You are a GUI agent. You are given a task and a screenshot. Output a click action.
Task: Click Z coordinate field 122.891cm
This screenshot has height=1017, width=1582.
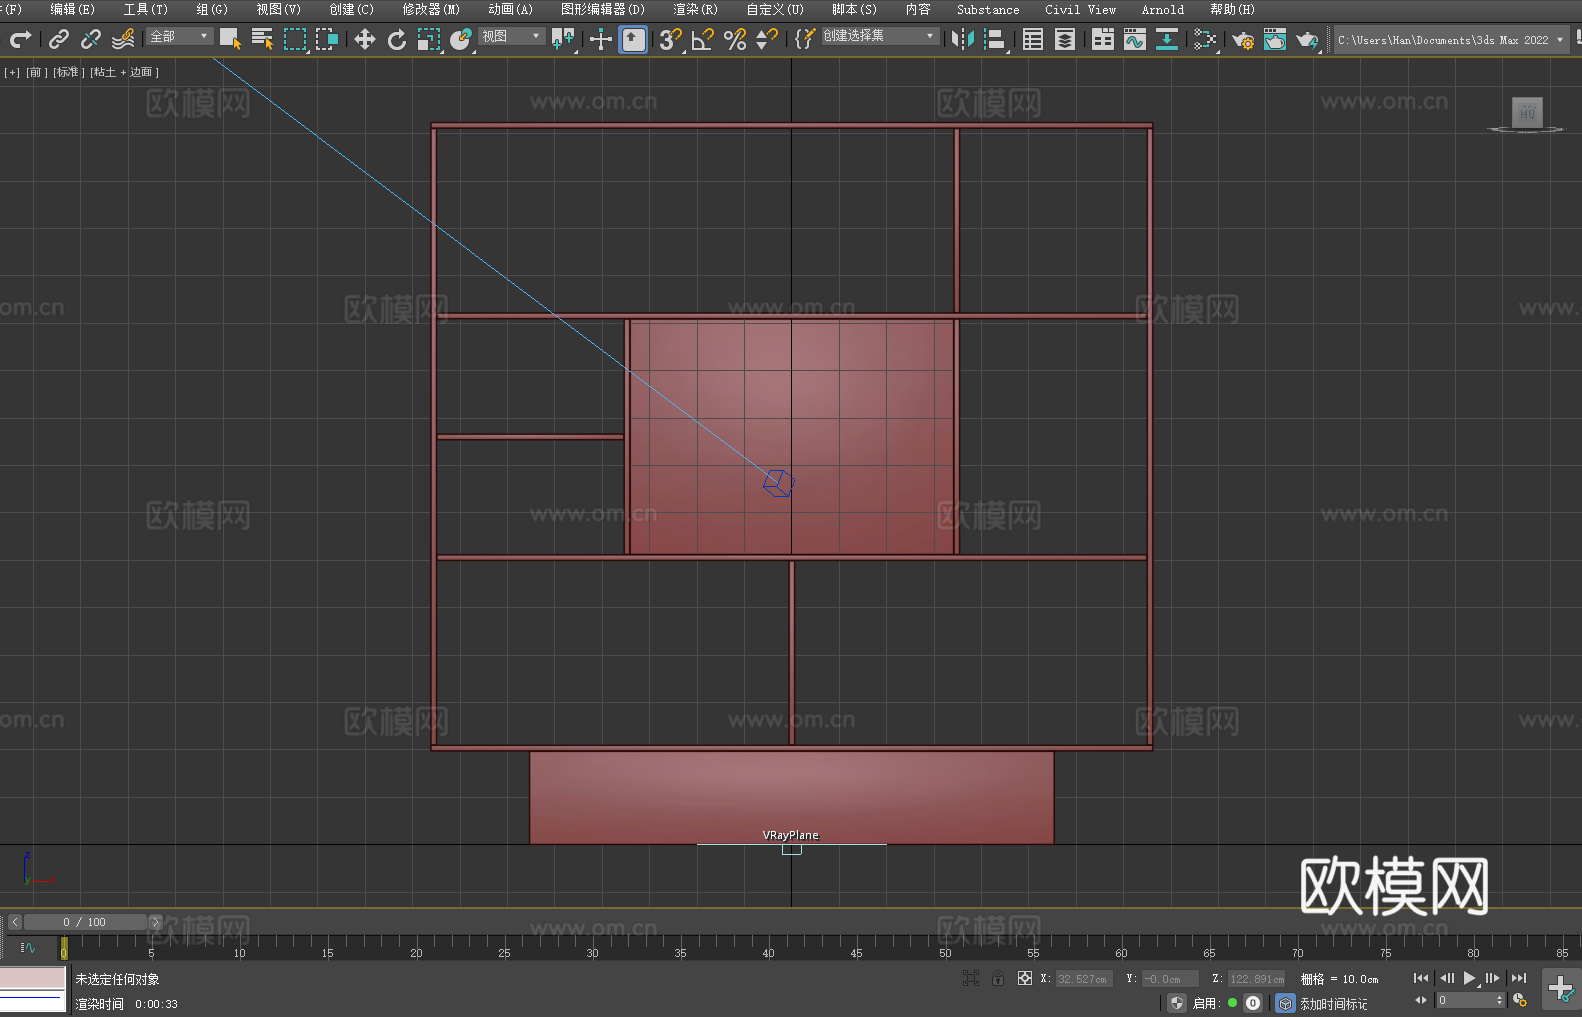[x=1256, y=979]
